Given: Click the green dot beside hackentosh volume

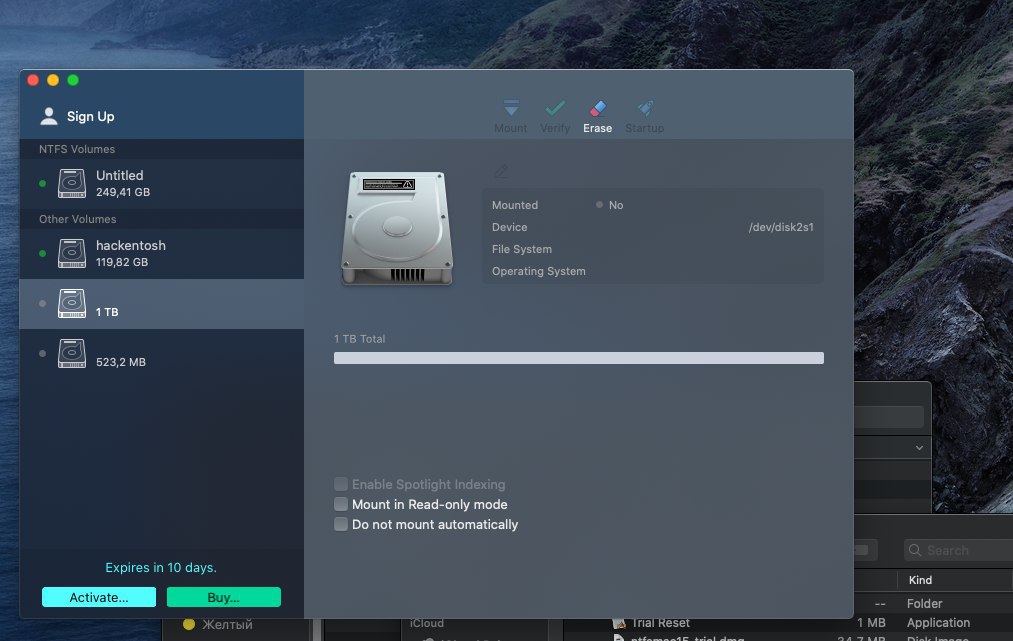Looking at the screenshot, I should coord(43,253).
